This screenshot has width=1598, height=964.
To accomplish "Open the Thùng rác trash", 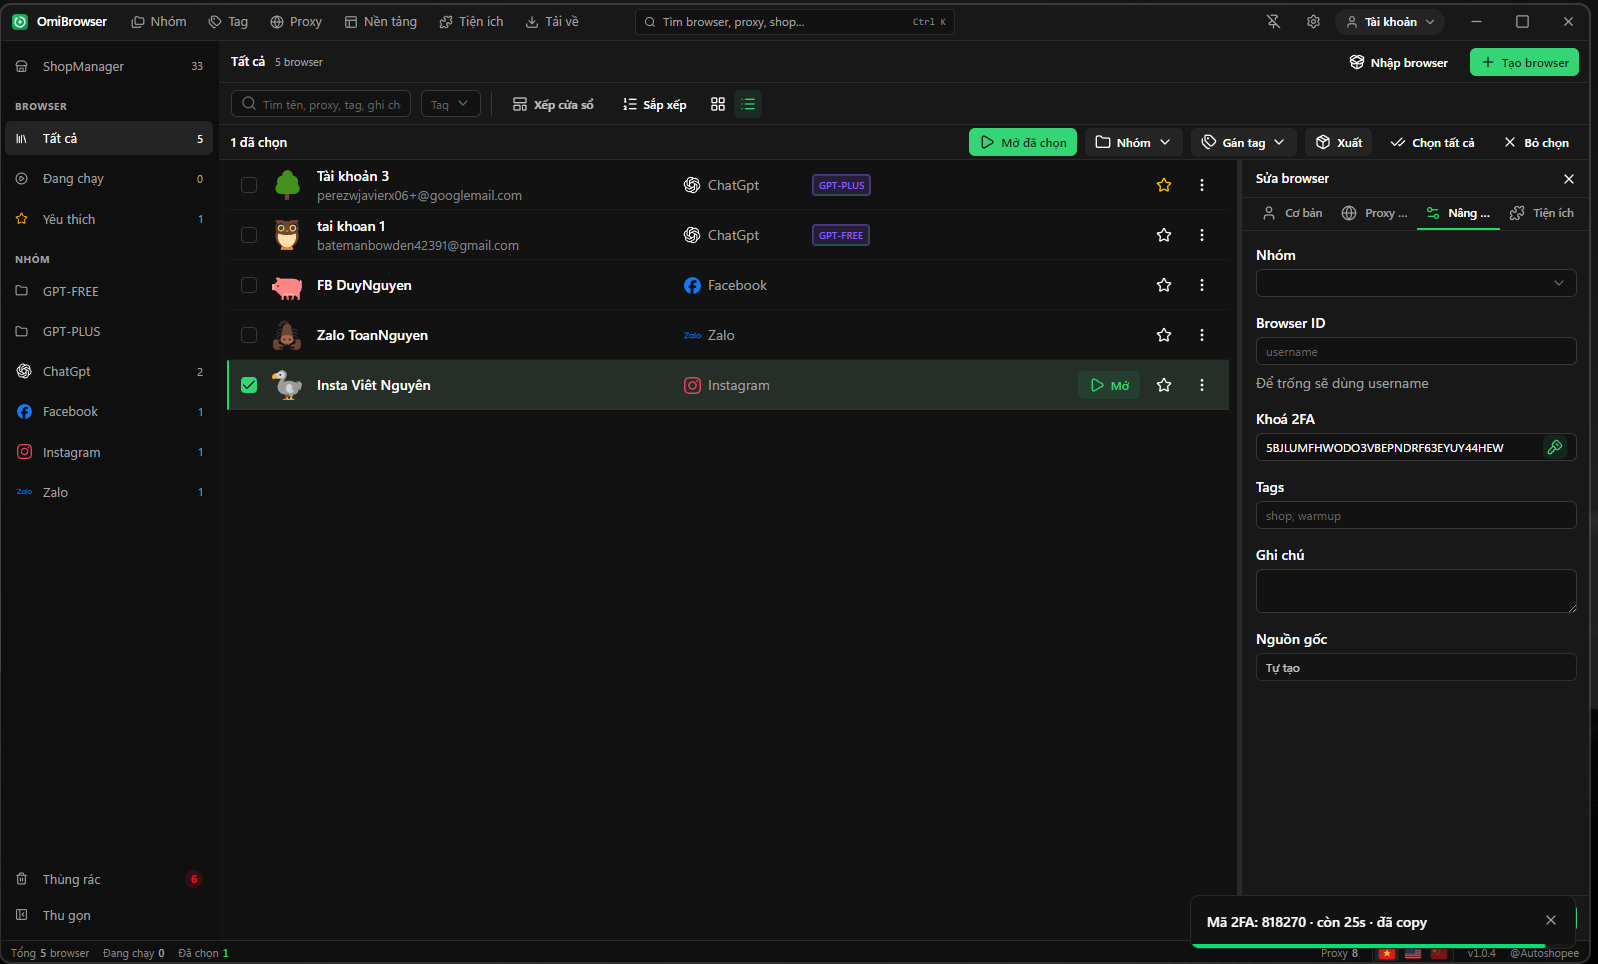I will pos(109,879).
